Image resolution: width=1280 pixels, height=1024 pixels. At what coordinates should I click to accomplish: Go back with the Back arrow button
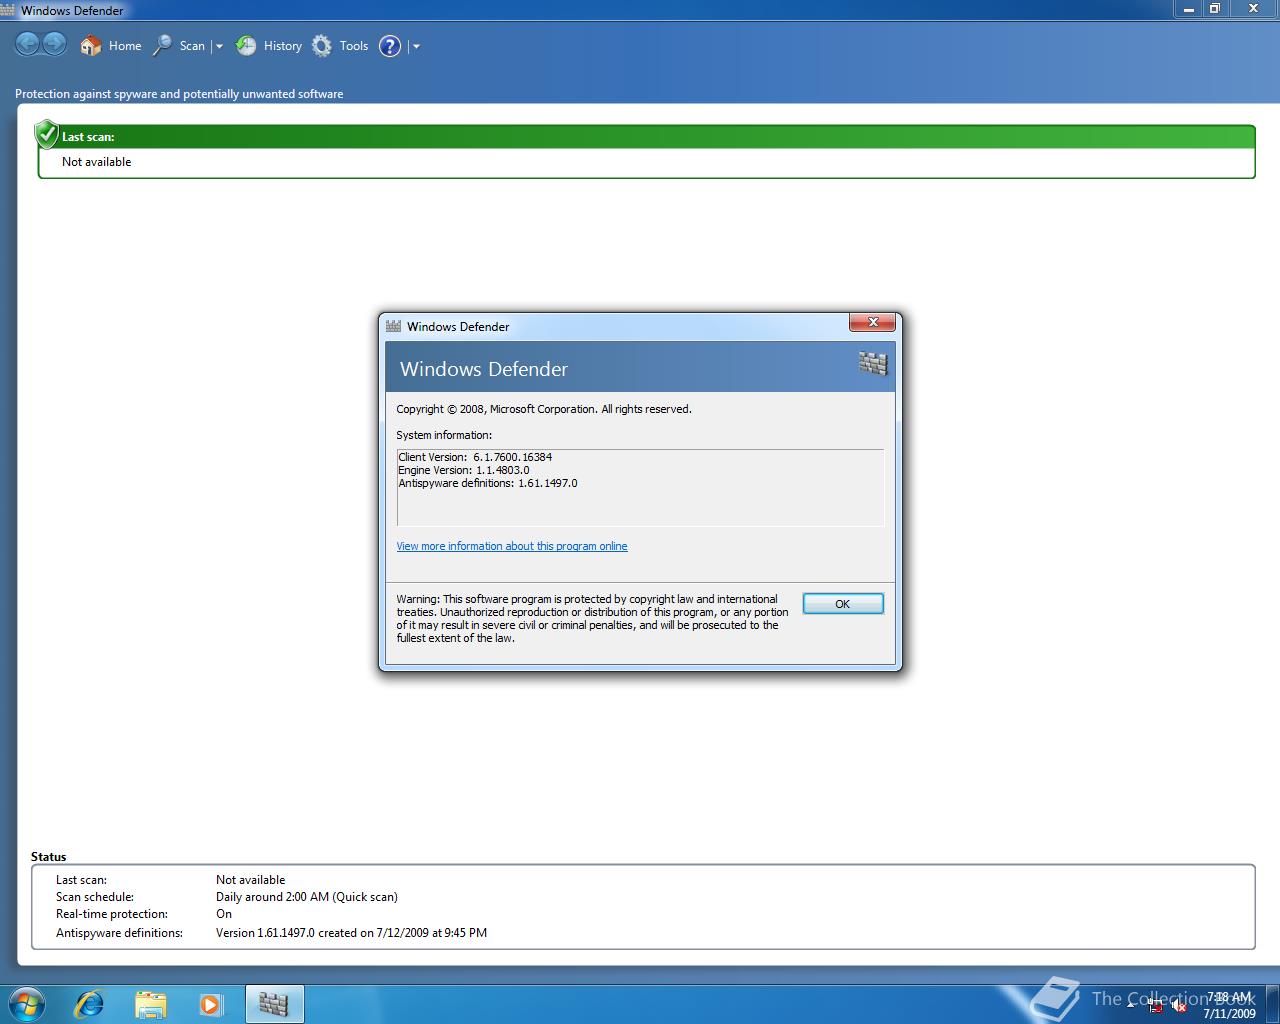click(x=28, y=44)
